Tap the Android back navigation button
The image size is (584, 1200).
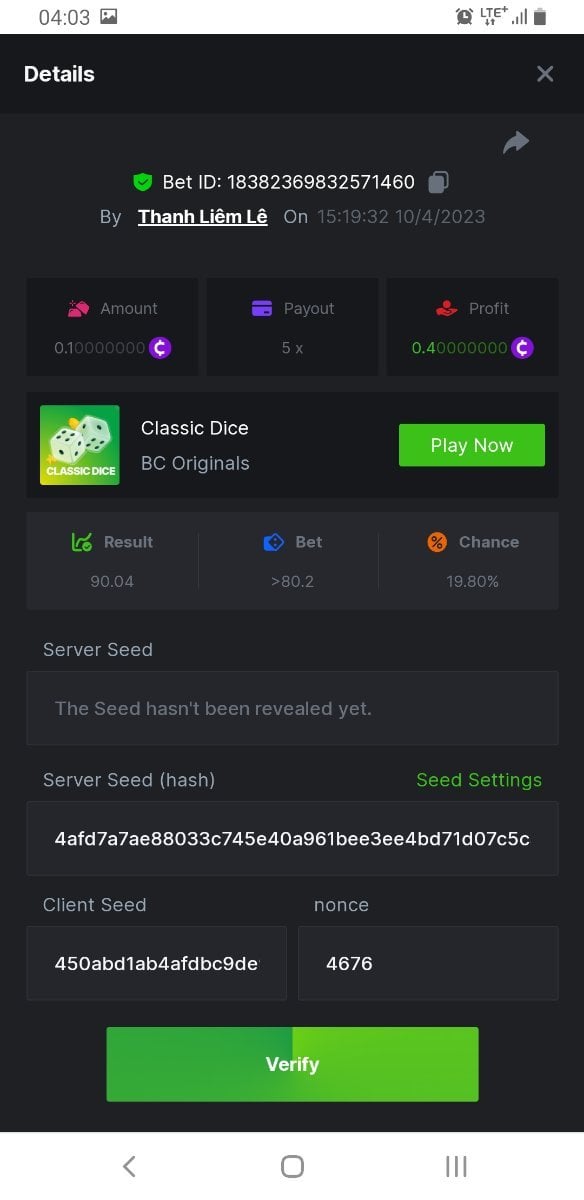click(129, 1166)
